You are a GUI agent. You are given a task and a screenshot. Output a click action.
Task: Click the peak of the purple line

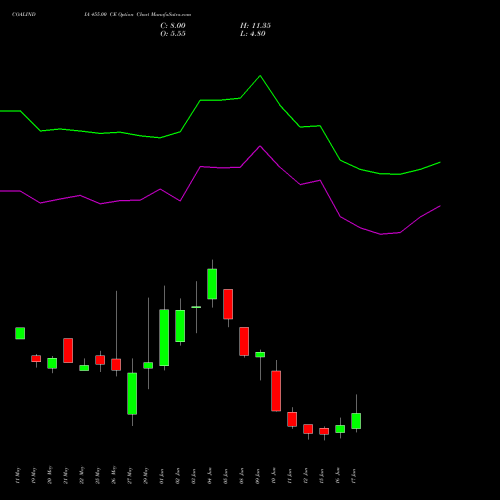tap(260, 146)
